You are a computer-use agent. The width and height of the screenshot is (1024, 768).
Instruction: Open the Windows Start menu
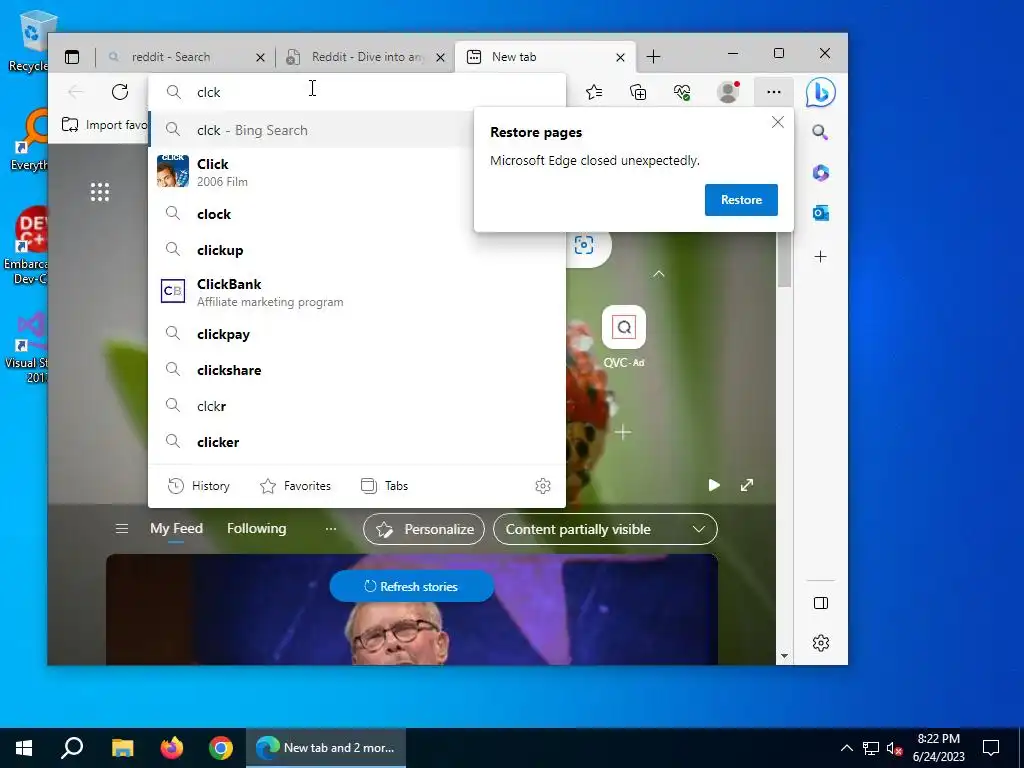(24, 748)
